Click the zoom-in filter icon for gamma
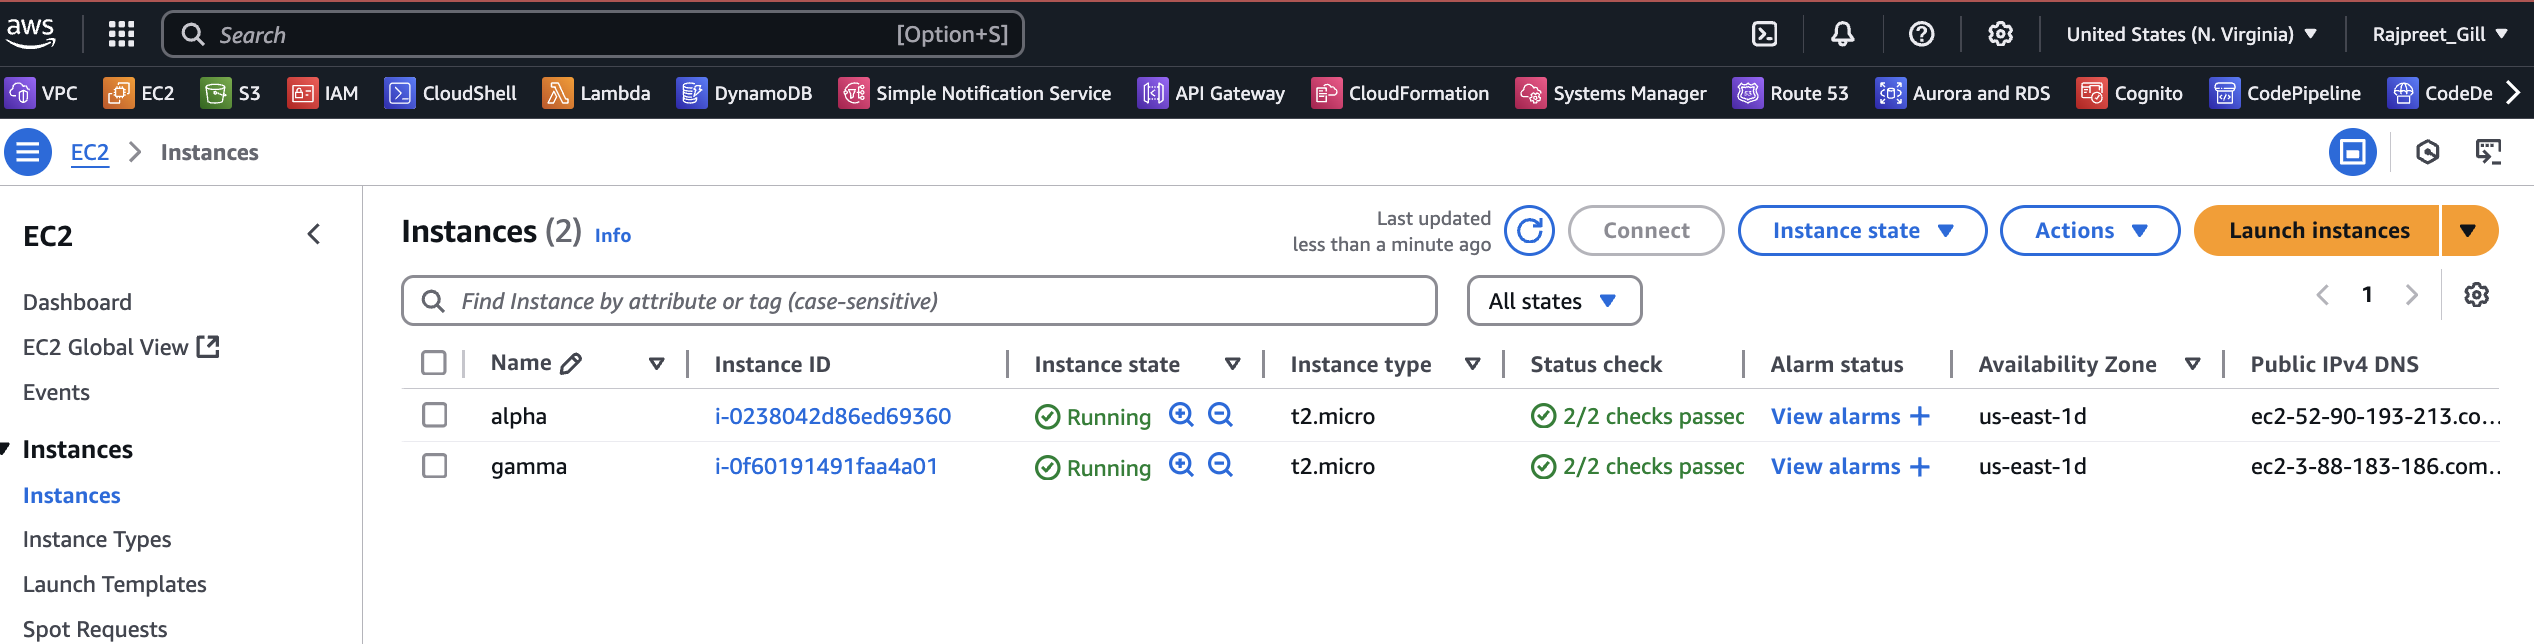The width and height of the screenshot is (2534, 644). coord(1181,465)
